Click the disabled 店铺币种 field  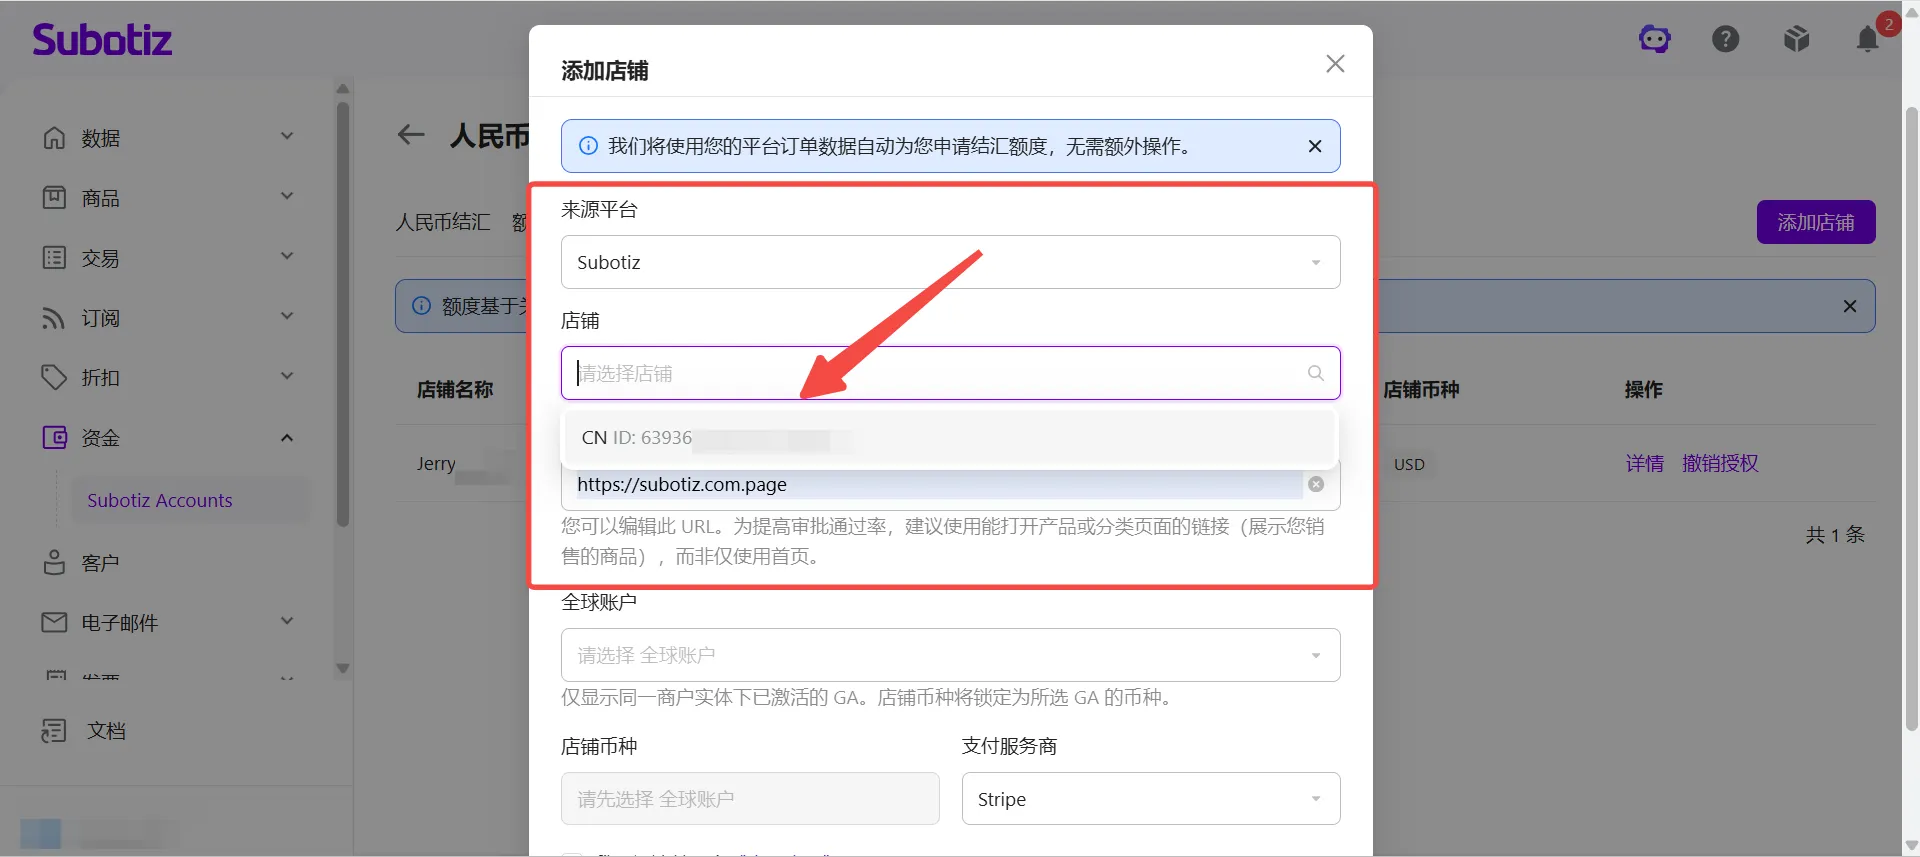click(x=750, y=799)
